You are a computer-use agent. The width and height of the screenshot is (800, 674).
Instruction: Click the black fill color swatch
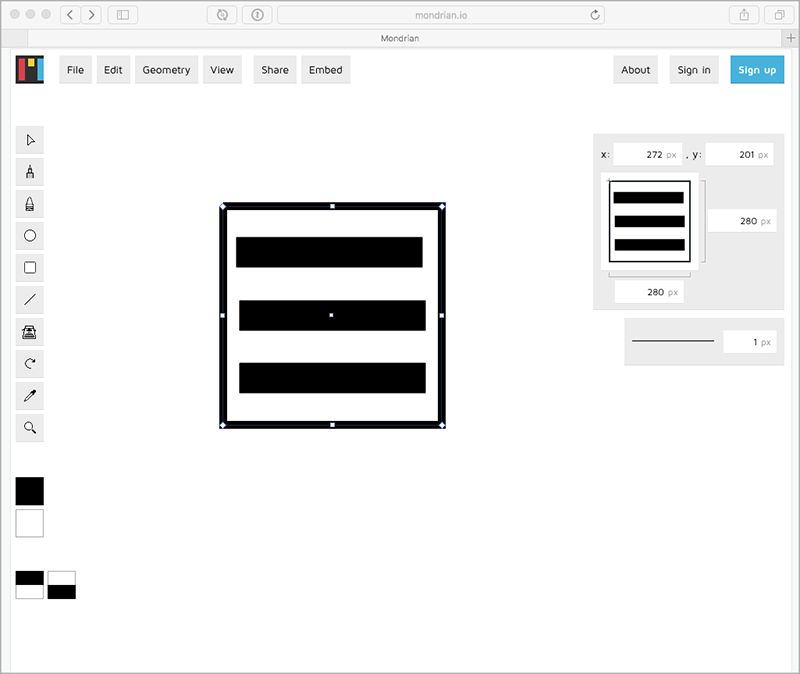click(30, 491)
